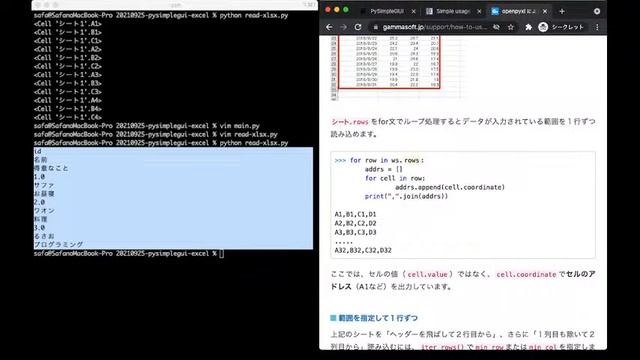This screenshot has height=360, width=640.
Task: Close the PySimpleGUI tab
Action: pyautogui.click(x=413, y=11)
